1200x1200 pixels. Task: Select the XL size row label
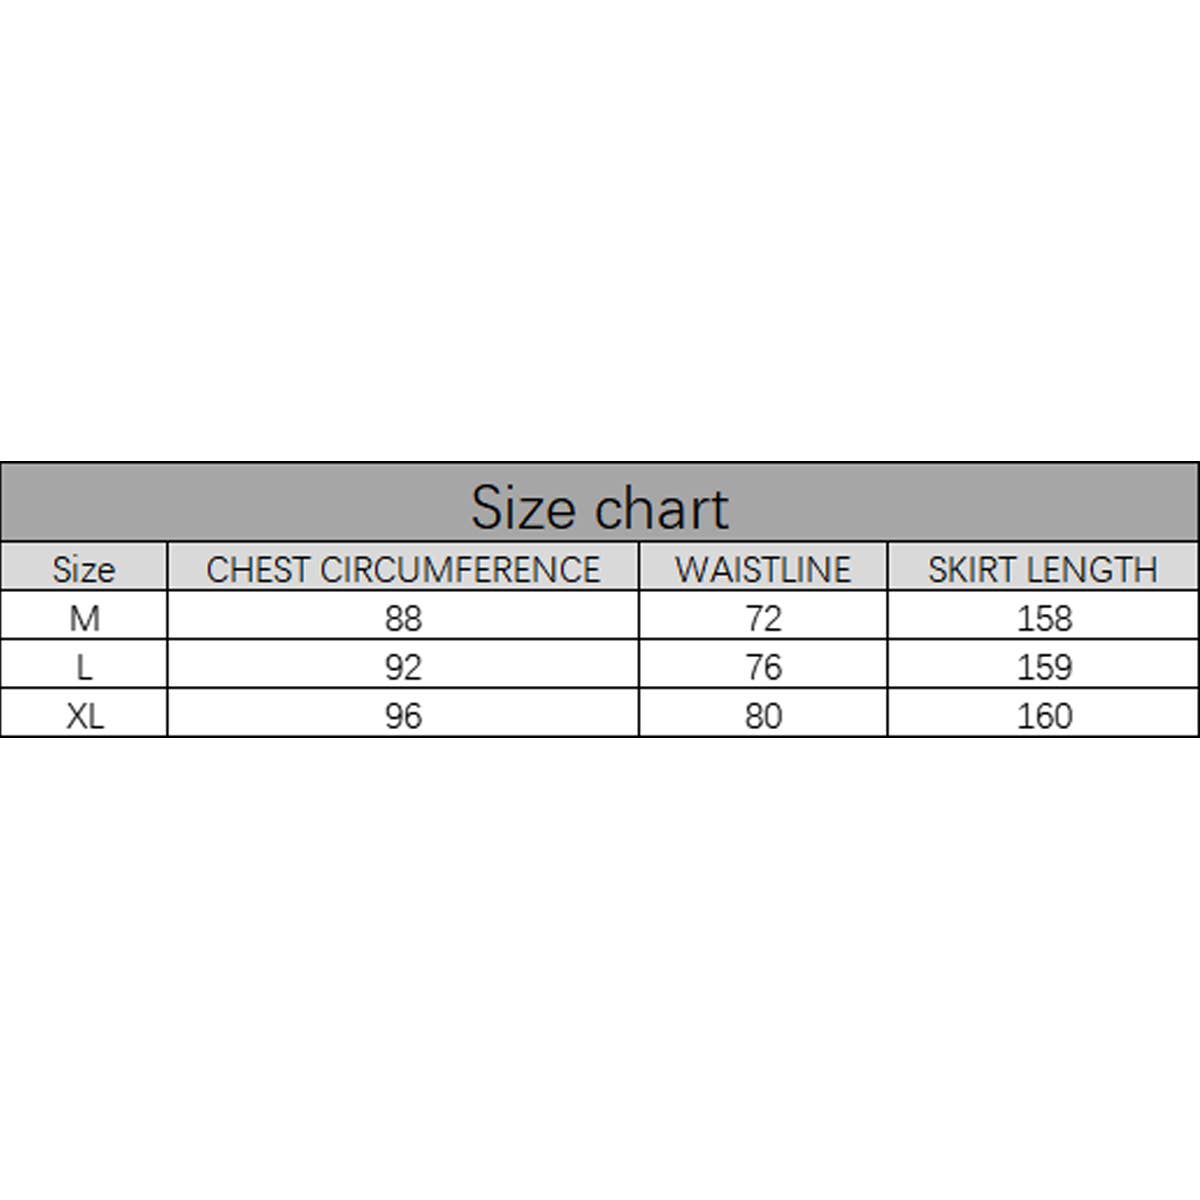tap(84, 716)
